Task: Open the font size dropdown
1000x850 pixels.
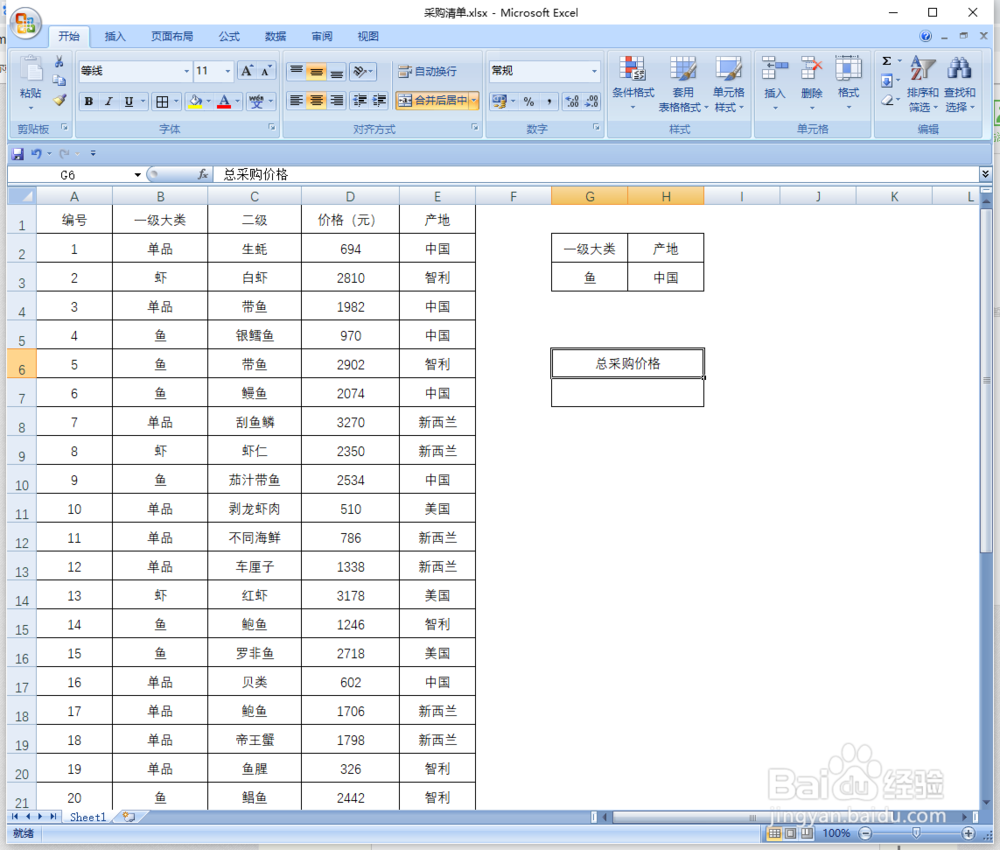Action: pos(227,71)
